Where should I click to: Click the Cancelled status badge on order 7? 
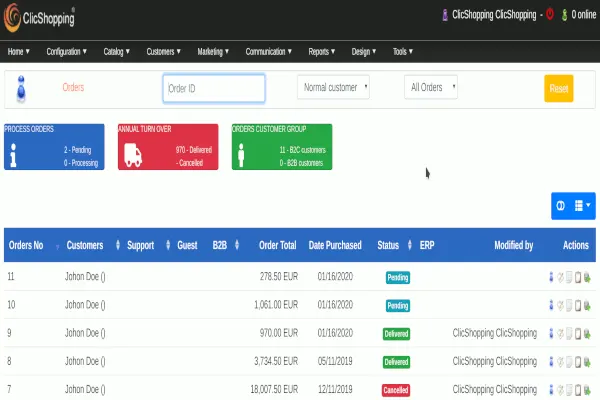tap(395, 389)
